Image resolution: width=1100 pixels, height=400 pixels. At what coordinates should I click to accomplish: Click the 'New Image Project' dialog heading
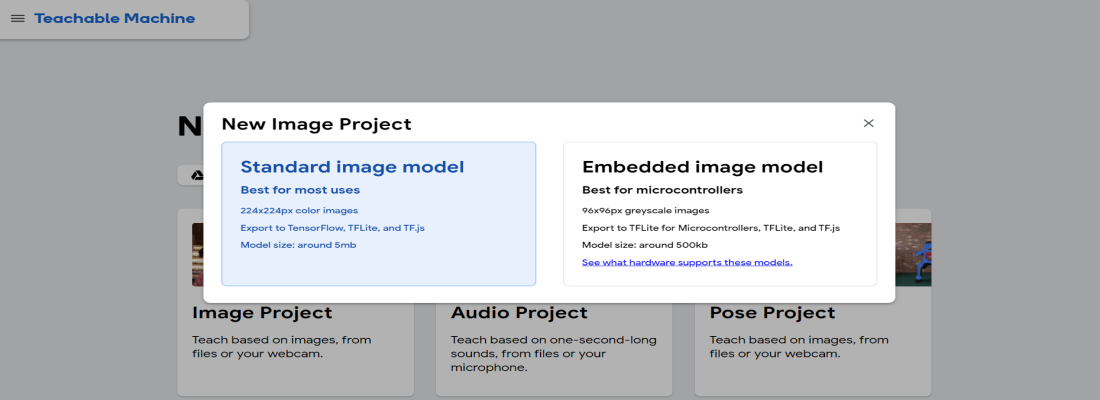(316, 125)
